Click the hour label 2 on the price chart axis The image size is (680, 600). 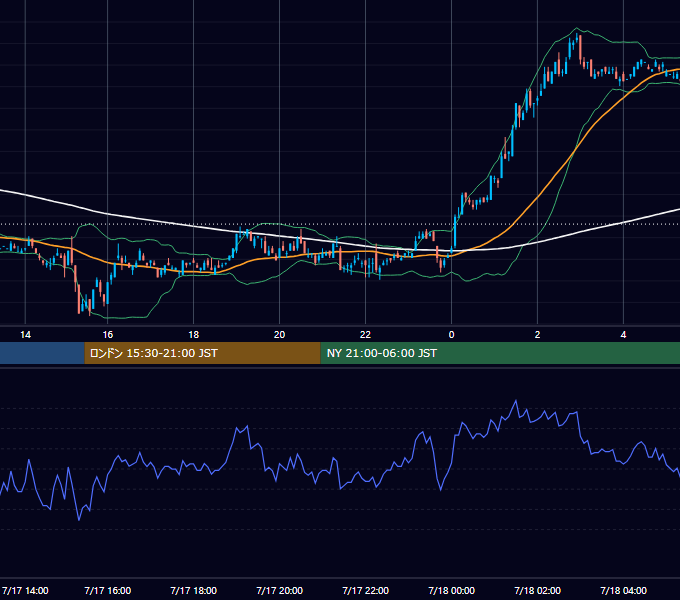[537, 335]
